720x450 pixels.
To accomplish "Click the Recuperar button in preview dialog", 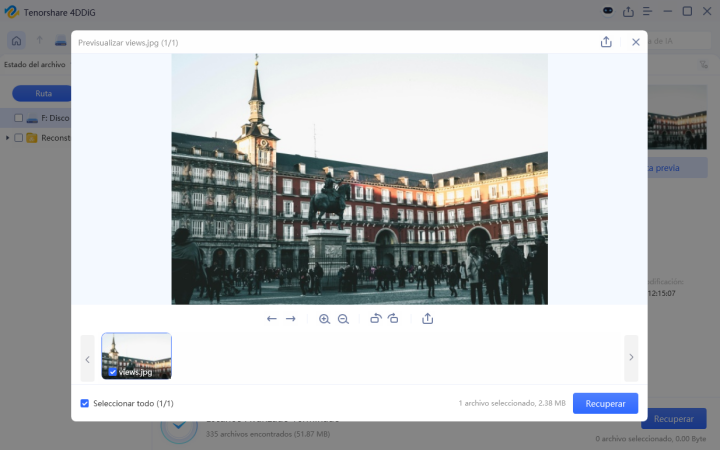I will [605, 403].
